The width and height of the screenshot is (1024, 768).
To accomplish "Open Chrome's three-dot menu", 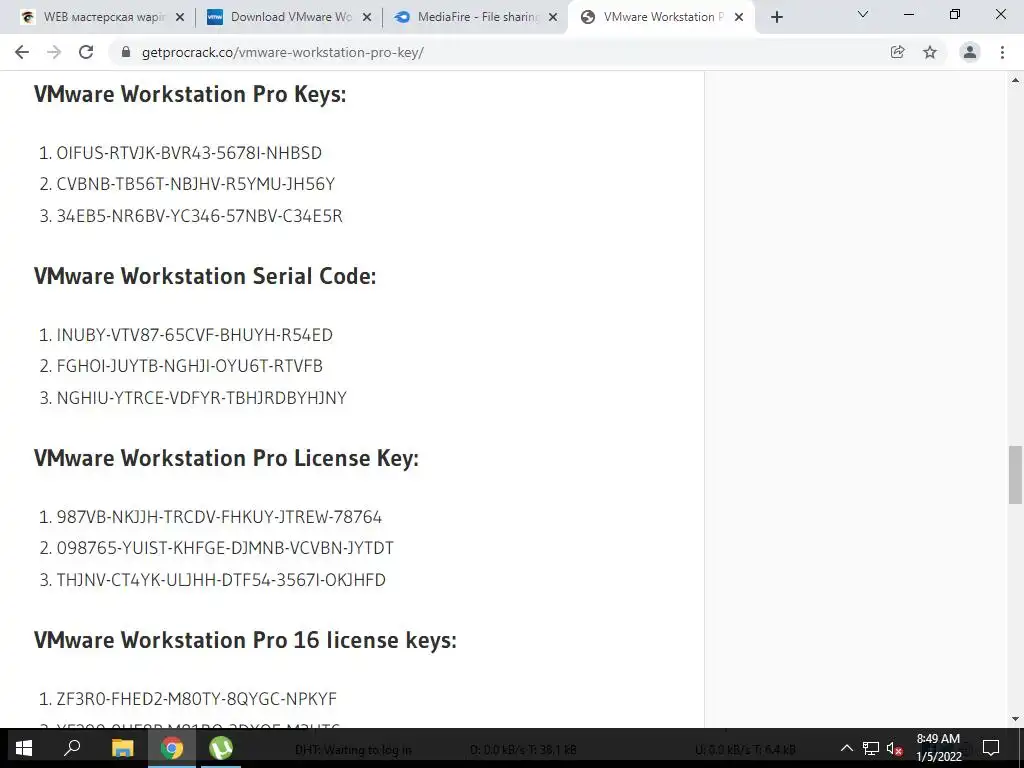I will tap(1002, 52).
